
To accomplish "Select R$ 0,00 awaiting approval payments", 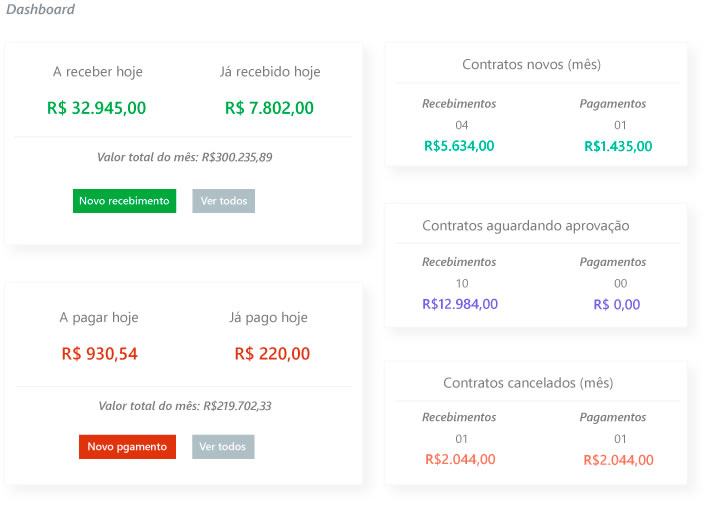I will tap(616, 304).
